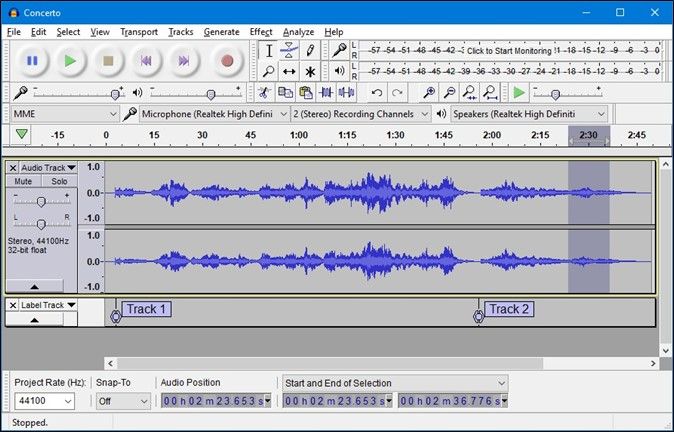Click the Skip to Start button
674x432 pixels.
[x=146, y=61]
